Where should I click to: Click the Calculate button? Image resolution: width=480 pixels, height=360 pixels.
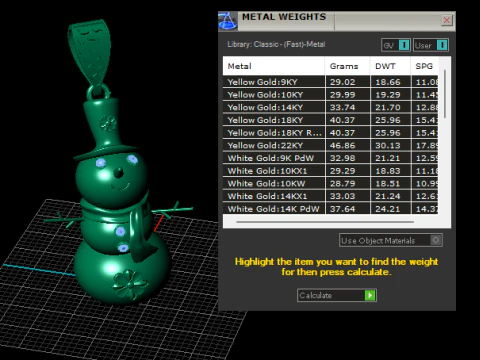point(337,295)
